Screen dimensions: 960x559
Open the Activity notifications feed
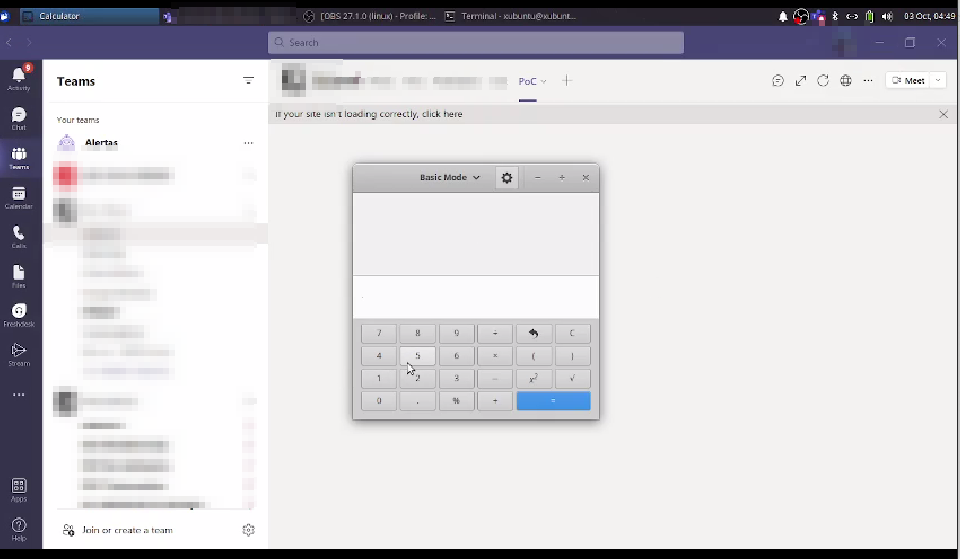[x=19, y=78]
